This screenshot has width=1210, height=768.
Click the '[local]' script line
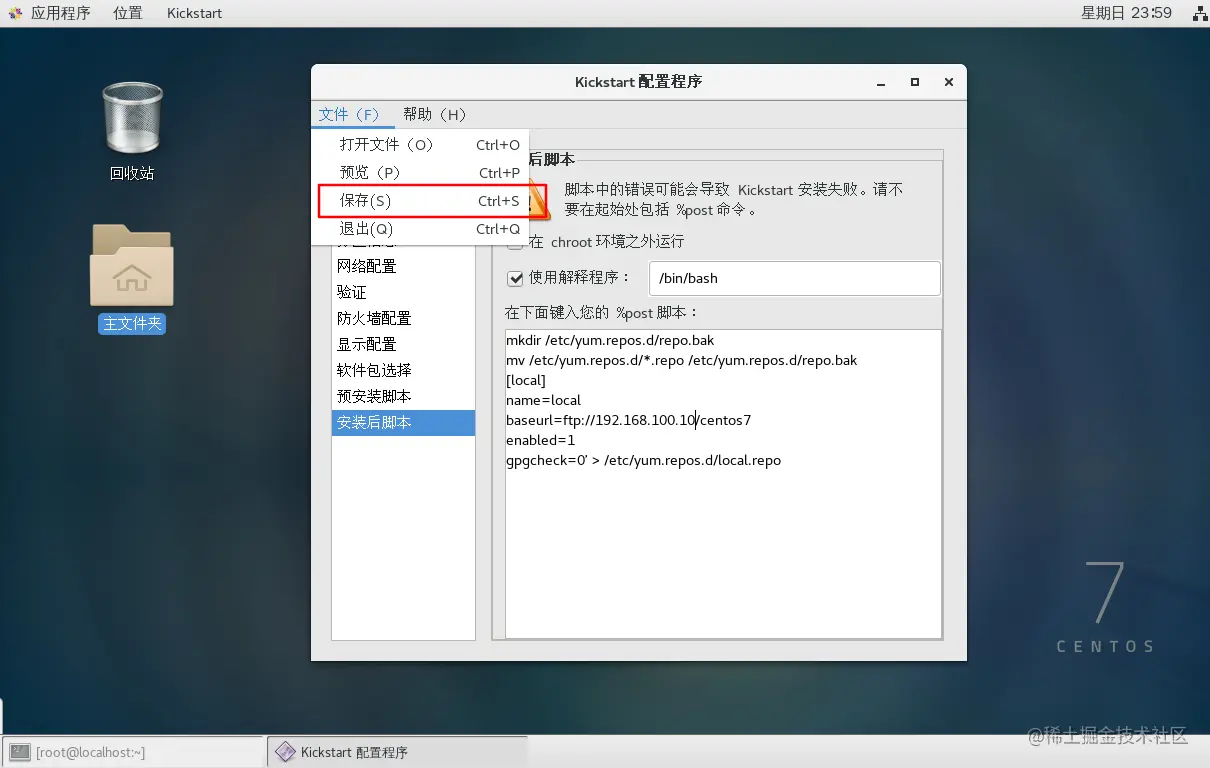tap(526, 380)
